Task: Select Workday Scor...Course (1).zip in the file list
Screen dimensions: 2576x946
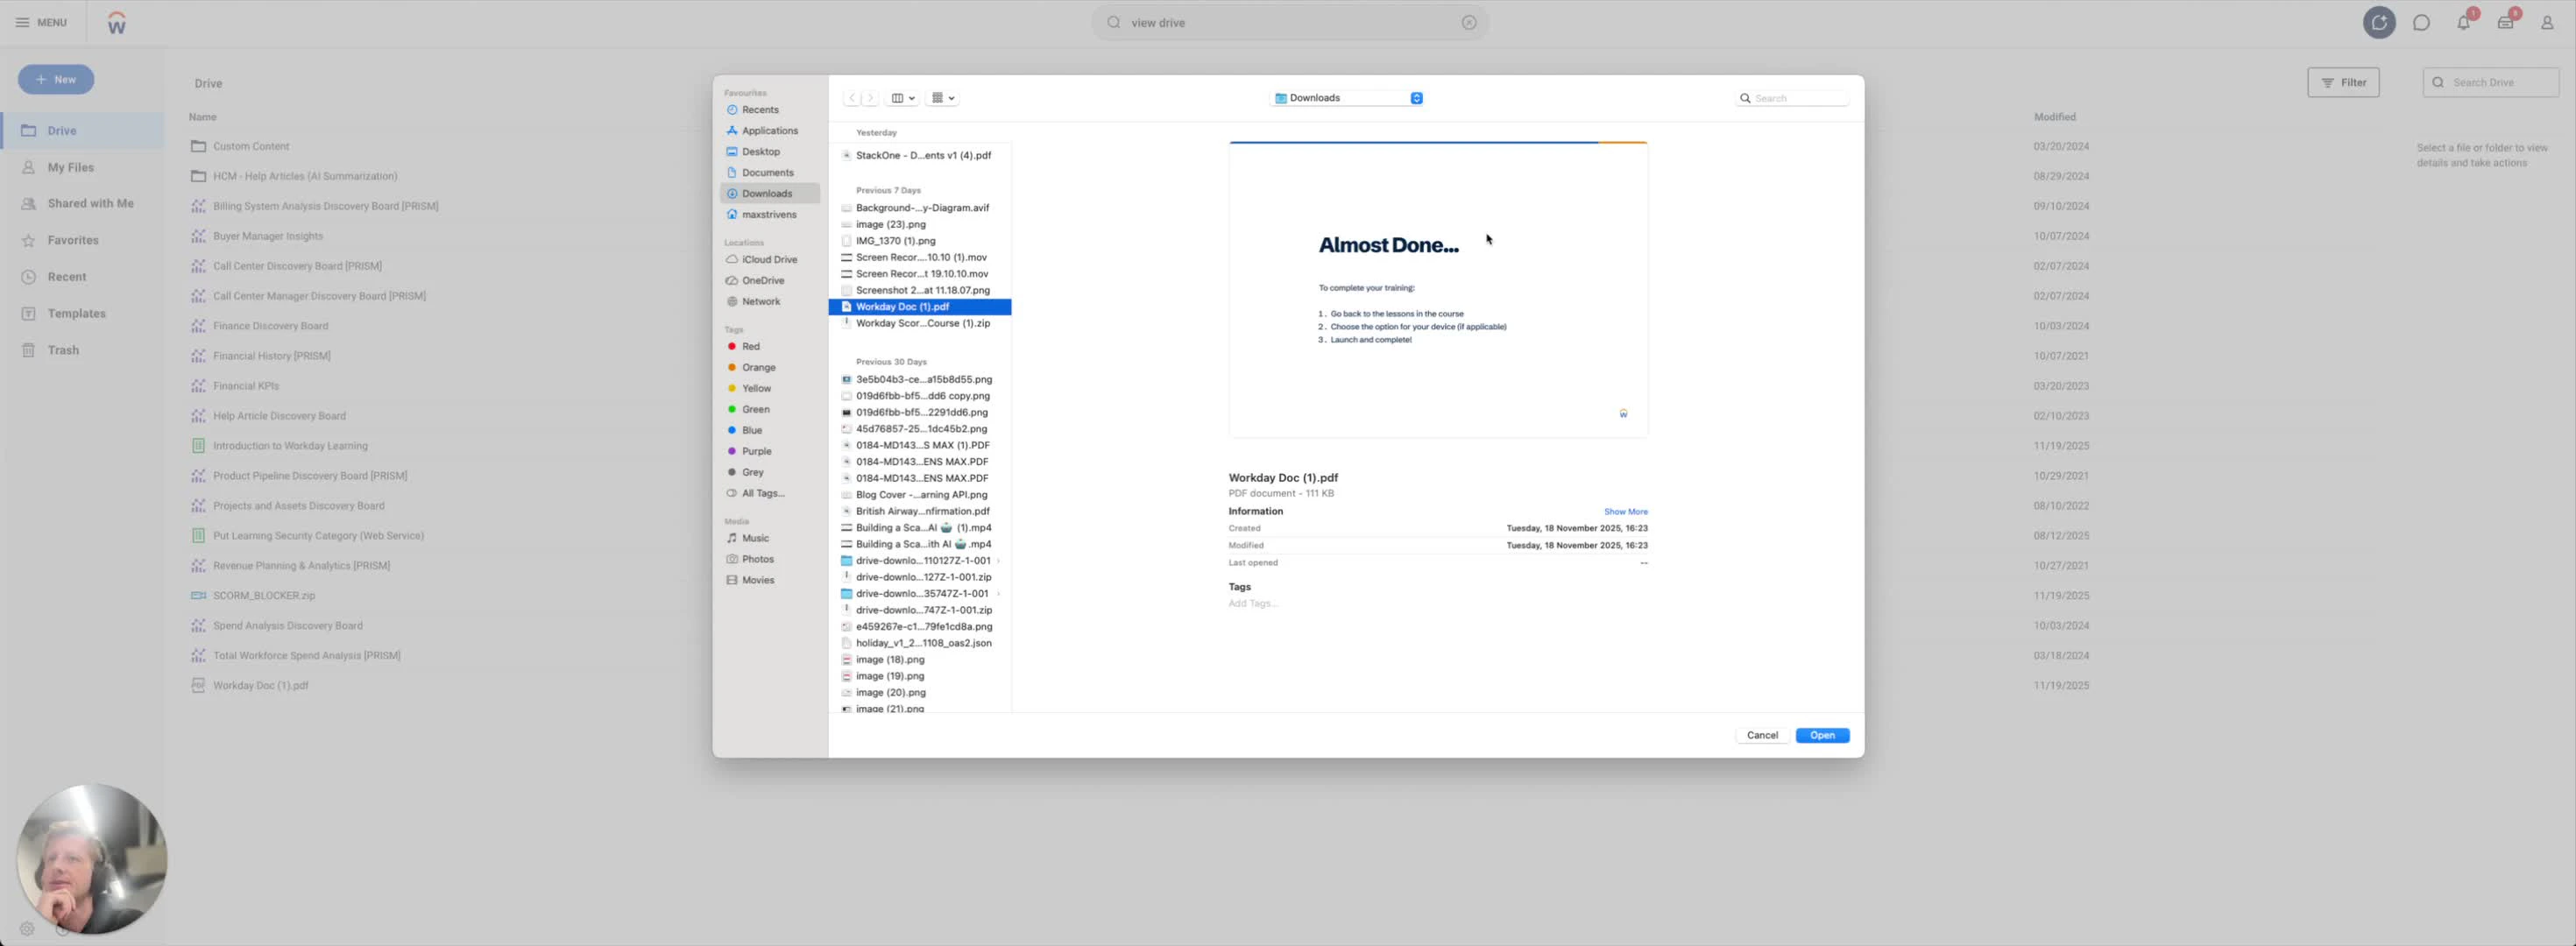Action: click(921, 323)
